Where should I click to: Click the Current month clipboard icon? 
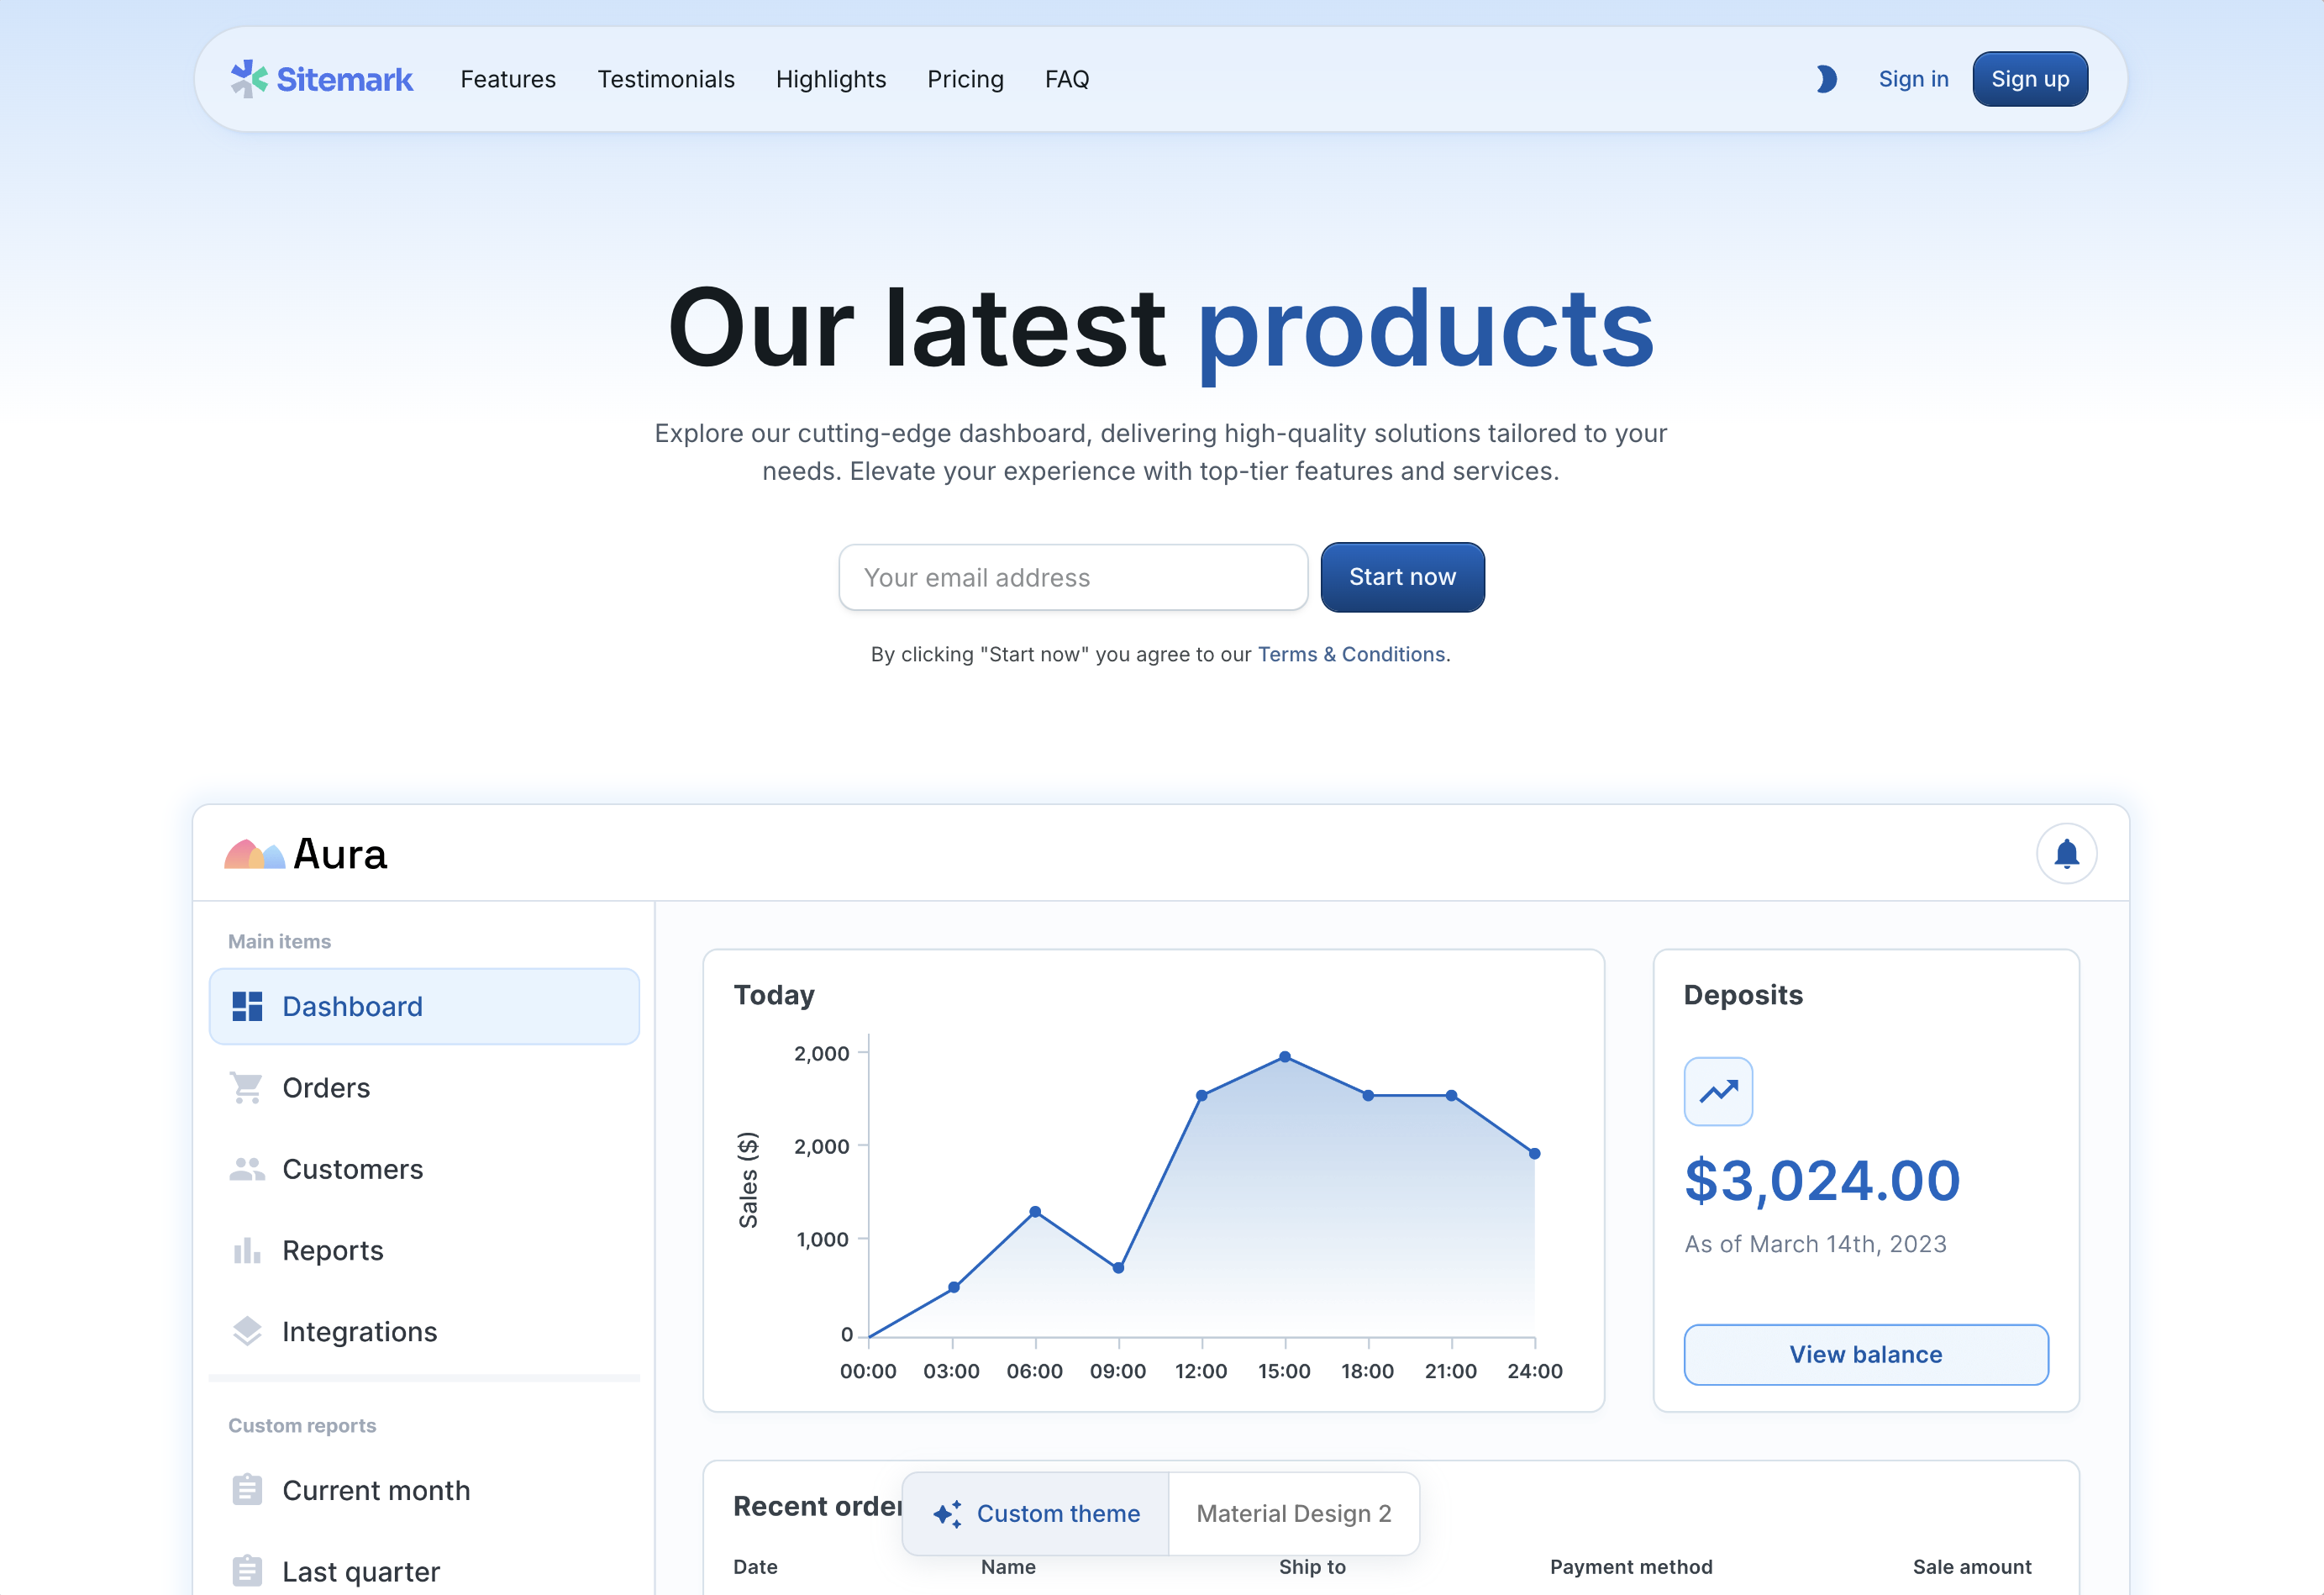246,1490
